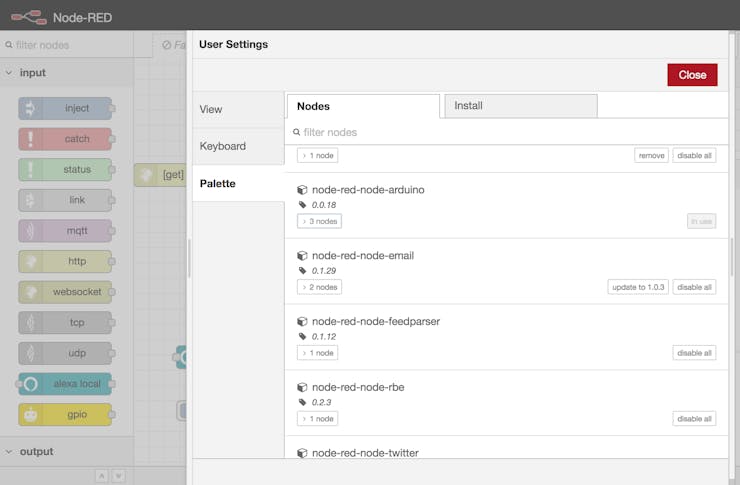The image size is (740, 485).
Task: Click package icon of node-red-node-rbe
Action: 302,387
